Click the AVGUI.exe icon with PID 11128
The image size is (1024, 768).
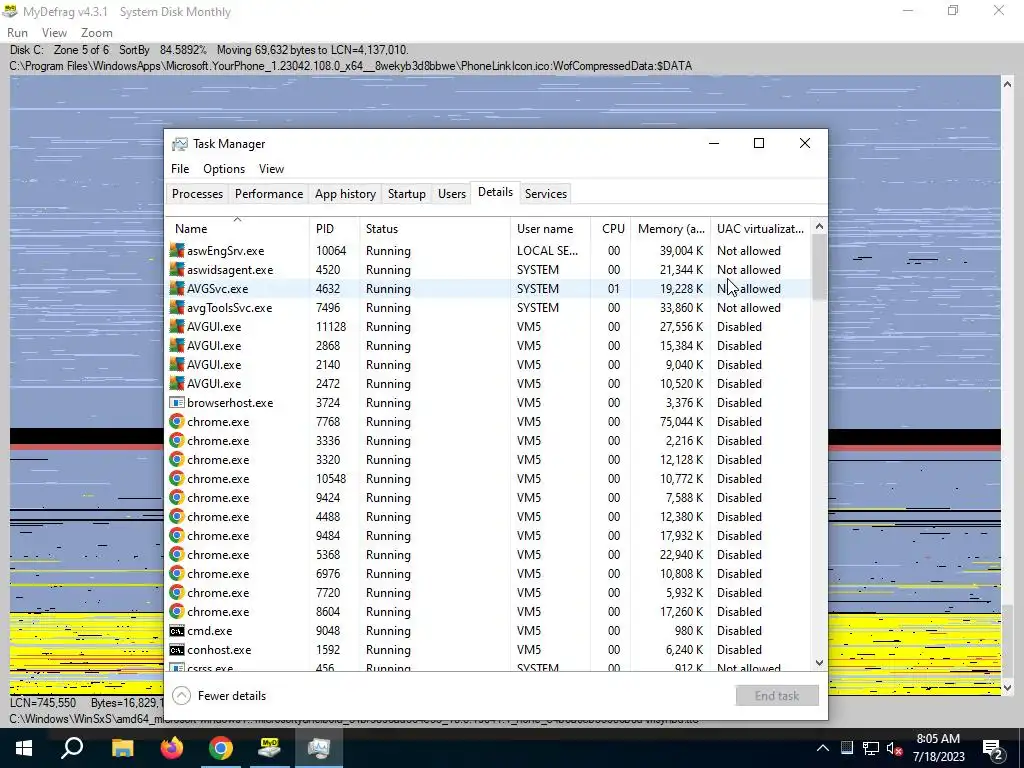click(176, 327)
